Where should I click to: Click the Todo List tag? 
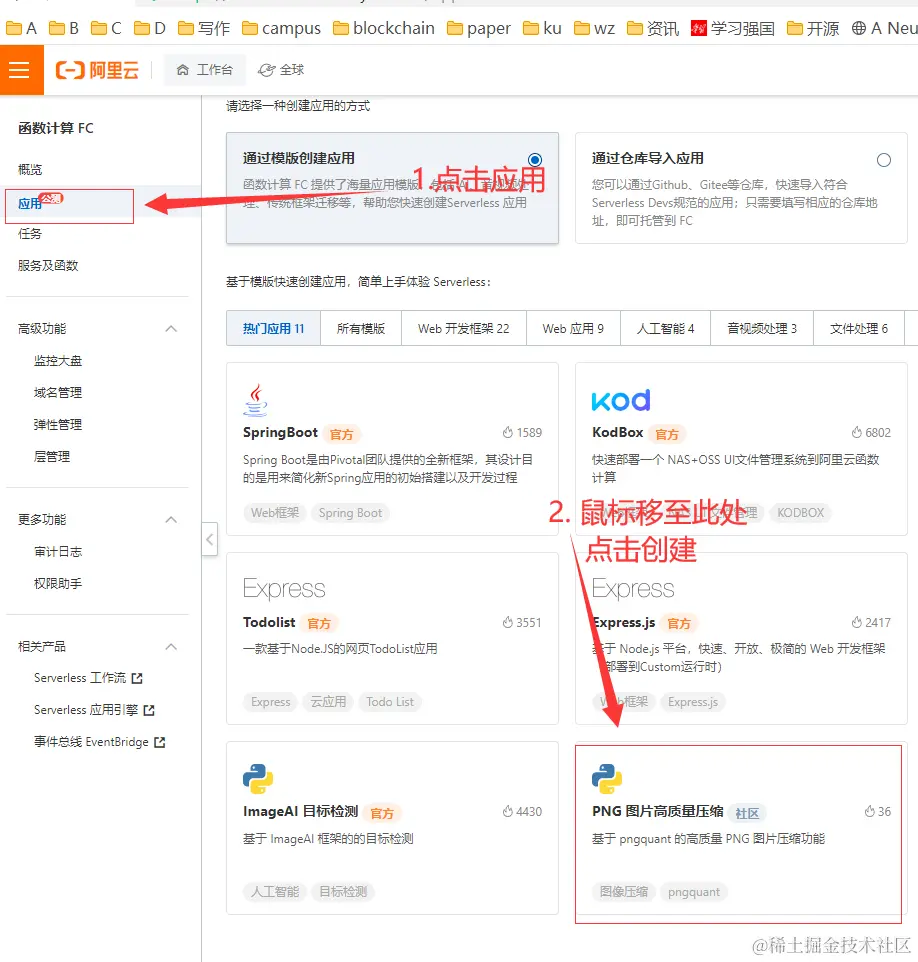390,702
